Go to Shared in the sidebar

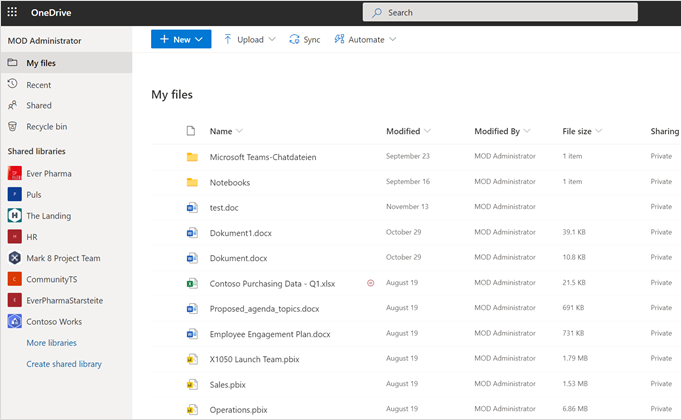39,106
